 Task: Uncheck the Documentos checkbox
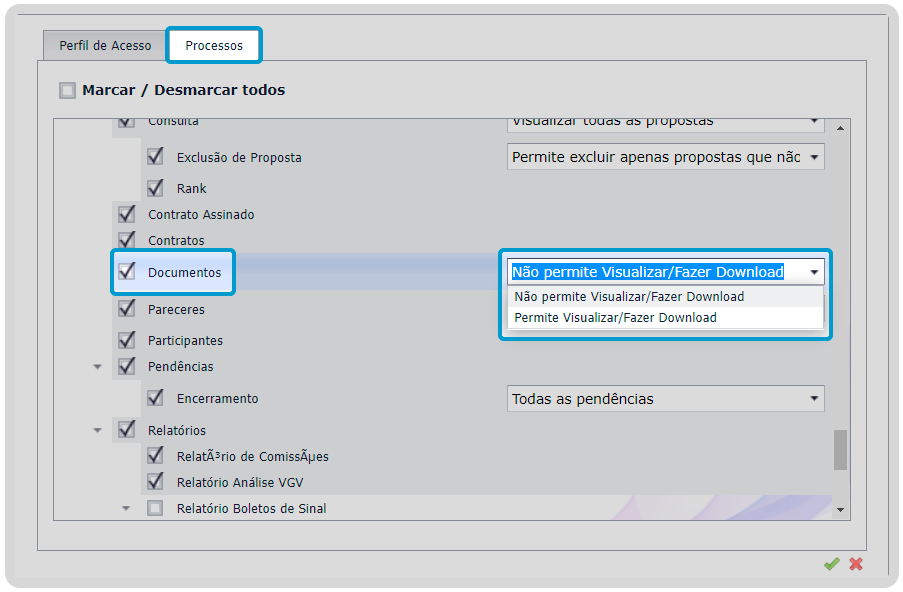click(x=127, y=271)
